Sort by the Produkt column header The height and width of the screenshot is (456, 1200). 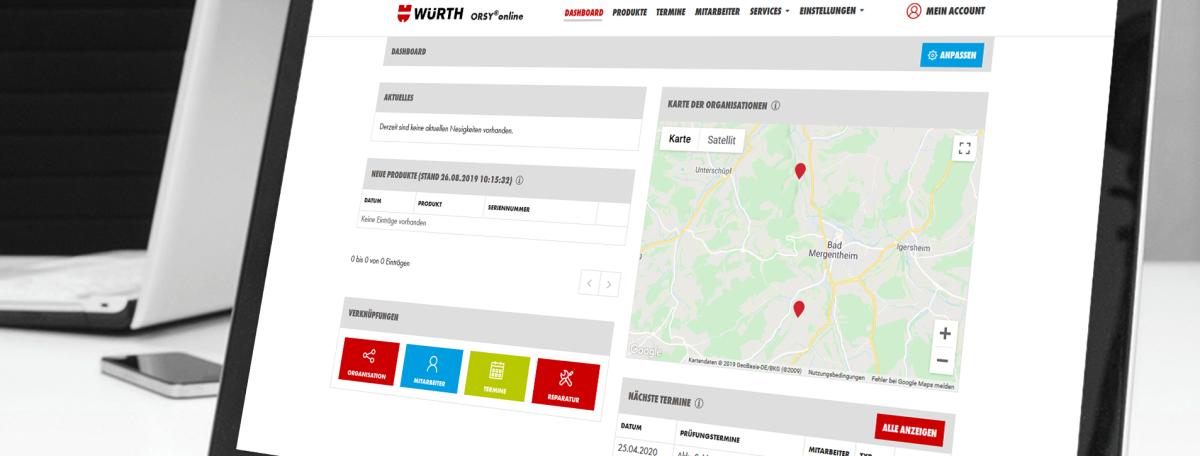[430, 204]
